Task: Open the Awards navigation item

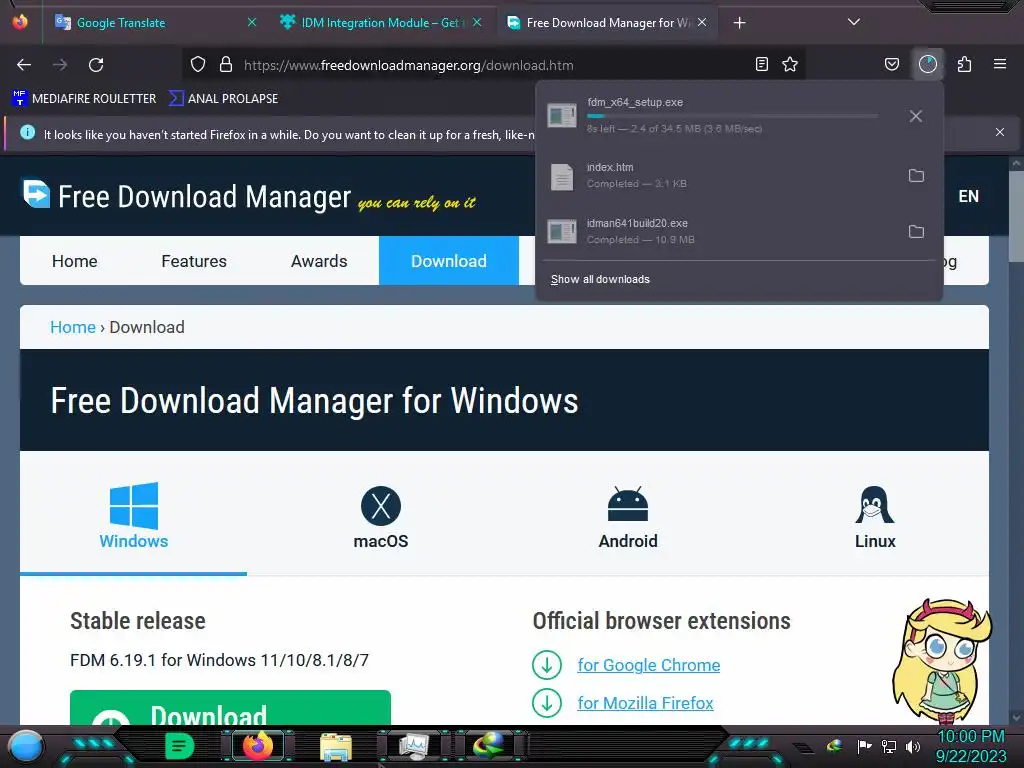Action: [x=319, y=261]
